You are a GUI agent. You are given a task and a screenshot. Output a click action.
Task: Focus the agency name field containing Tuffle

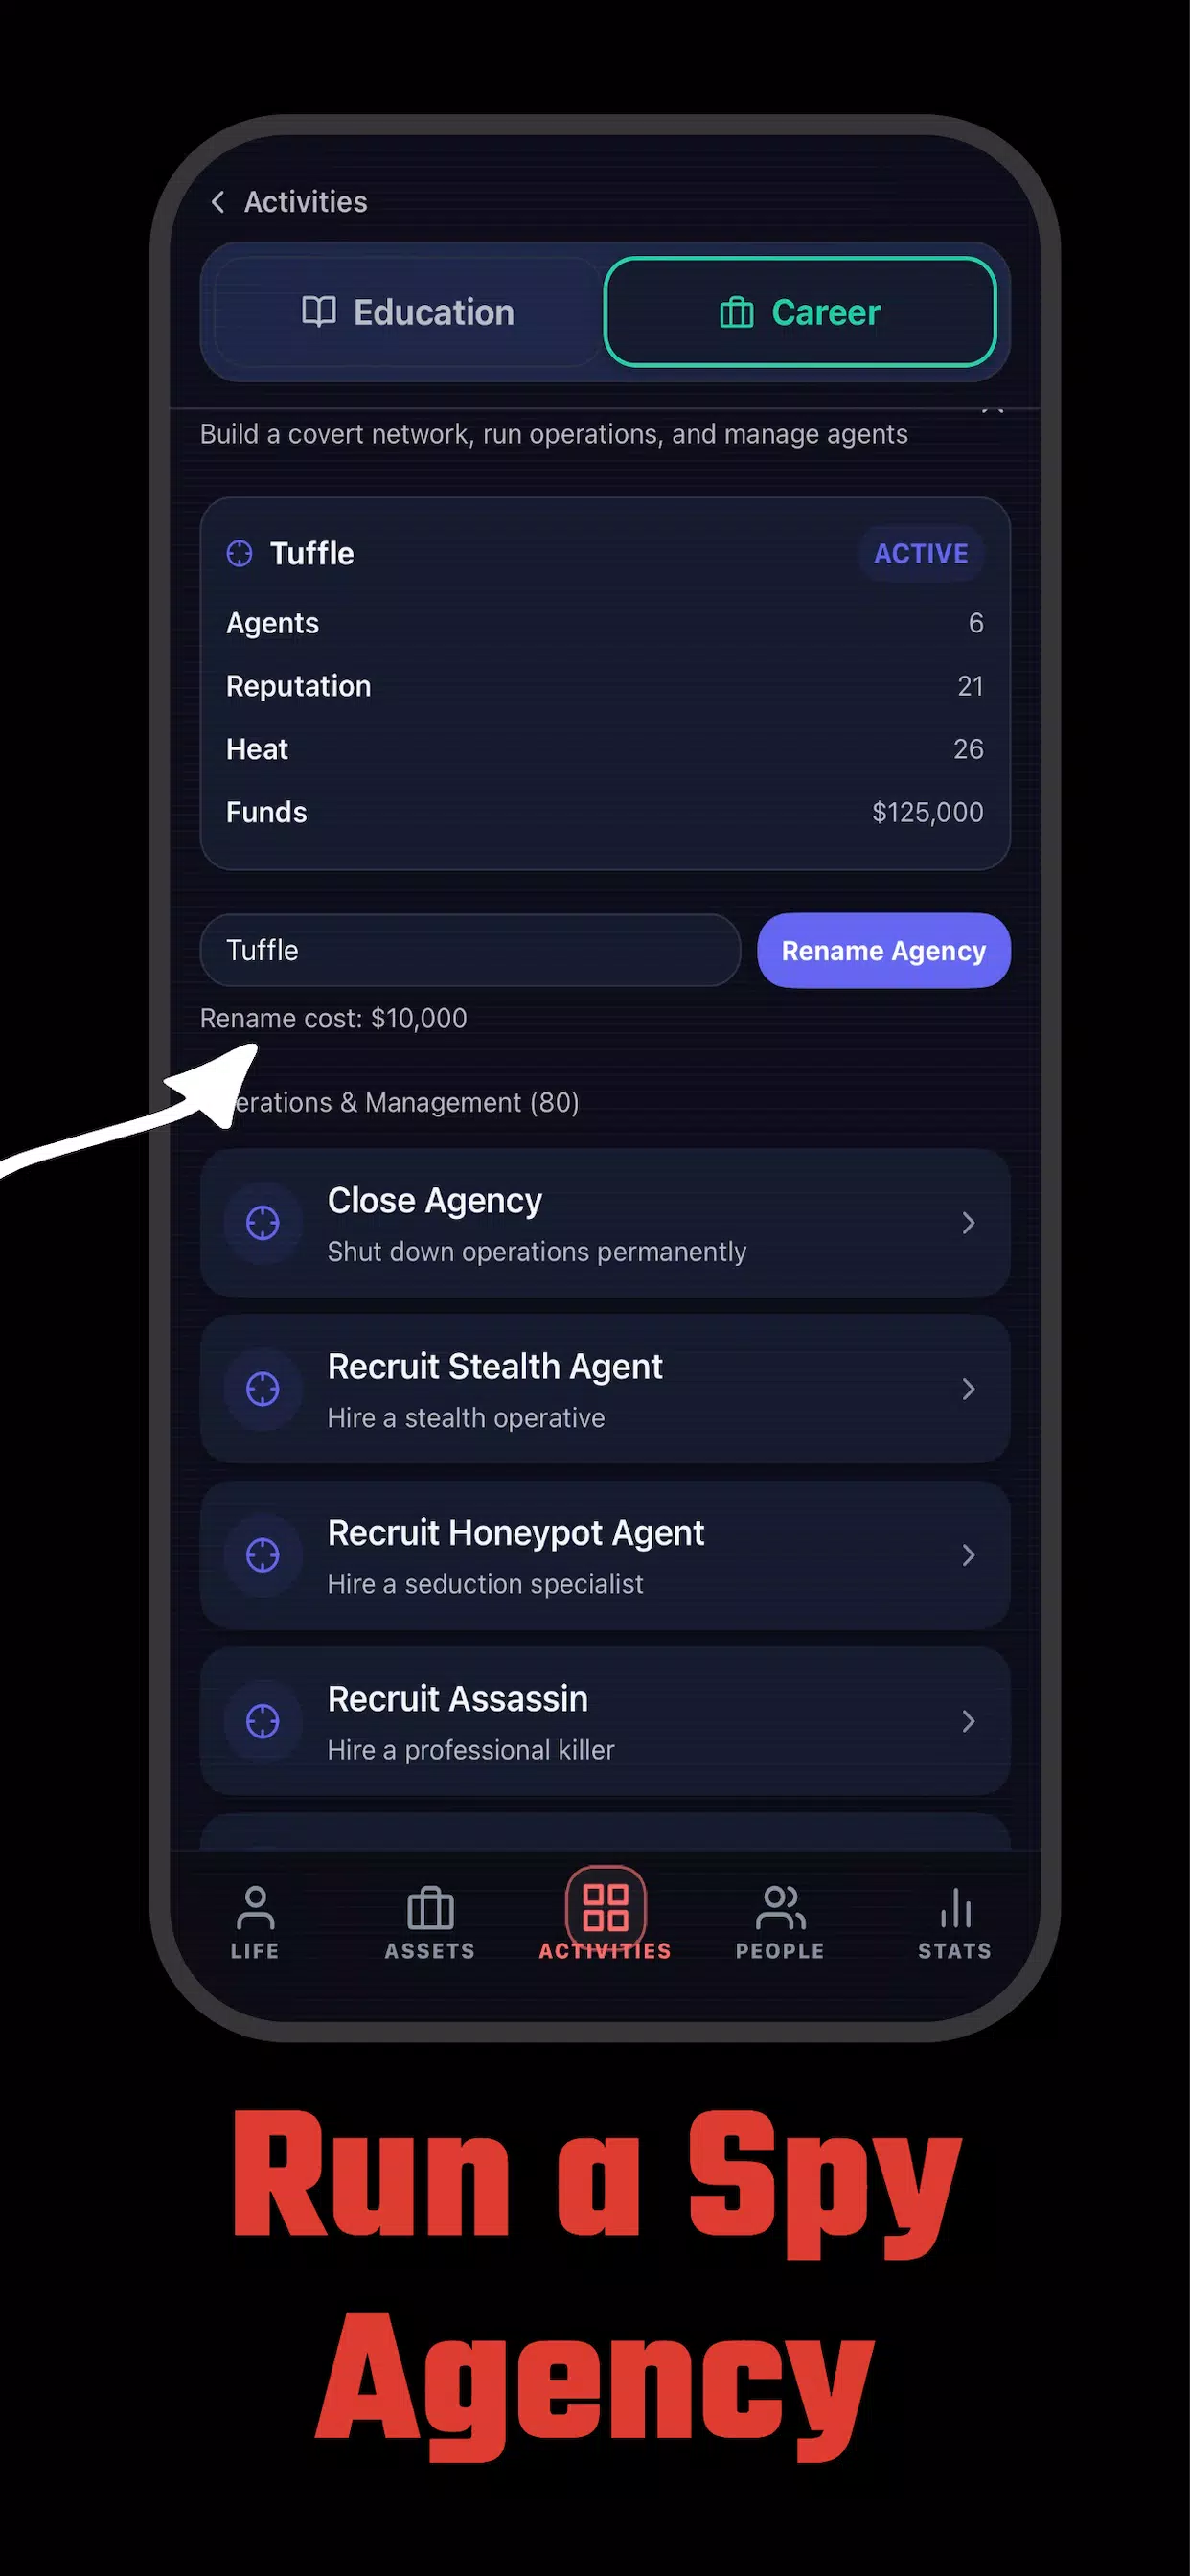470,950
